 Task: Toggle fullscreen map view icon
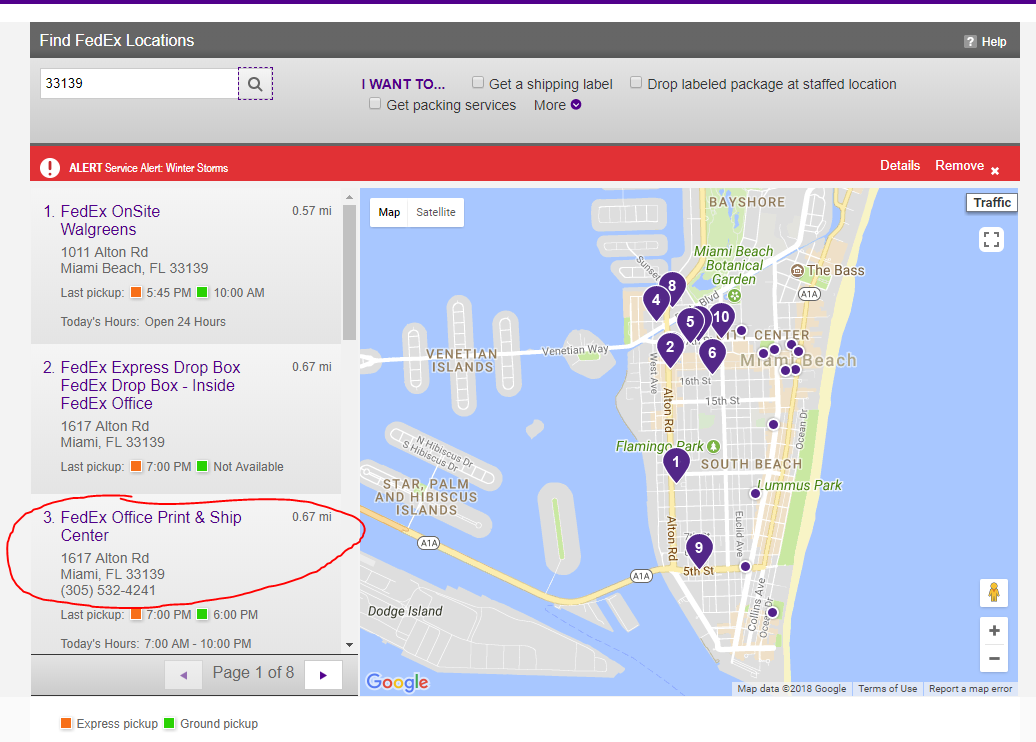pyautogui.click(x=991, y=239)
